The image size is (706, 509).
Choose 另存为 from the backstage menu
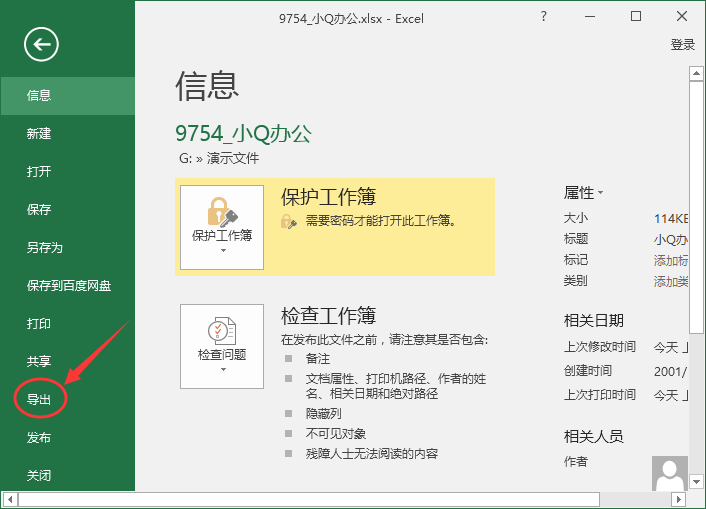tap(68, 248)
